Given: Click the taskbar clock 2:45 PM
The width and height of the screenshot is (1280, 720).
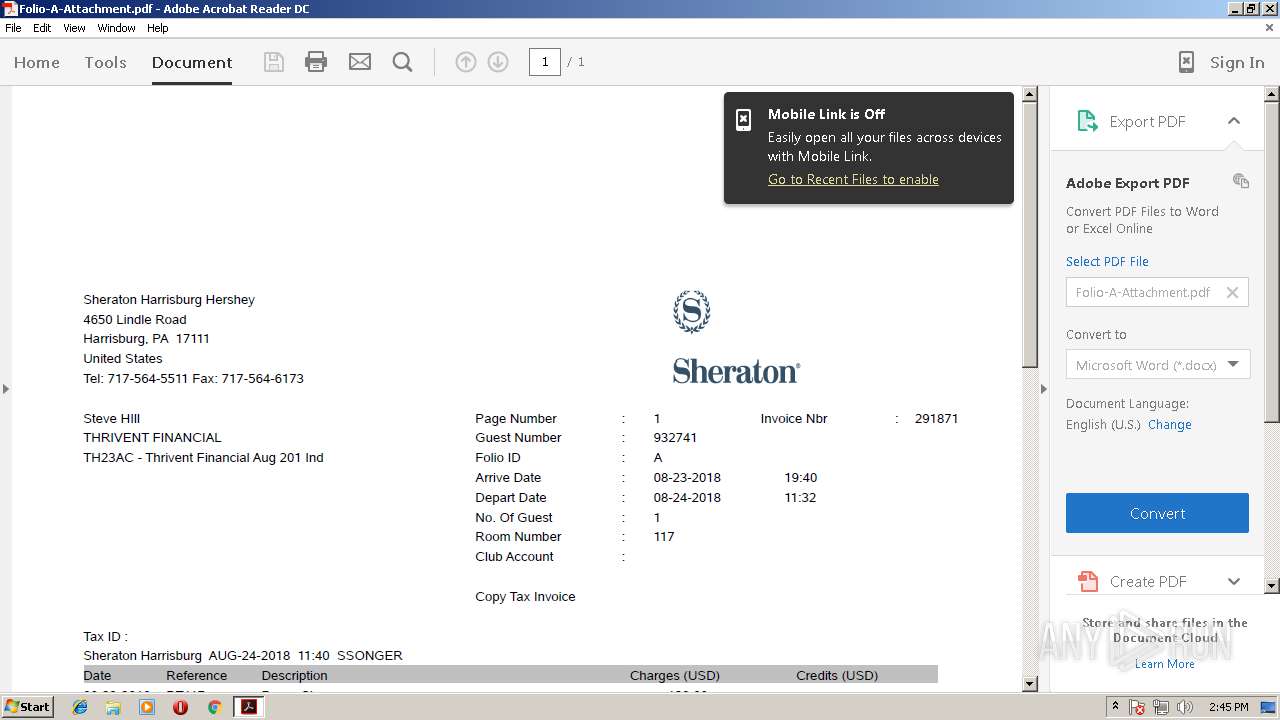Looking at the screenshot, I should tap(1228, 707).
